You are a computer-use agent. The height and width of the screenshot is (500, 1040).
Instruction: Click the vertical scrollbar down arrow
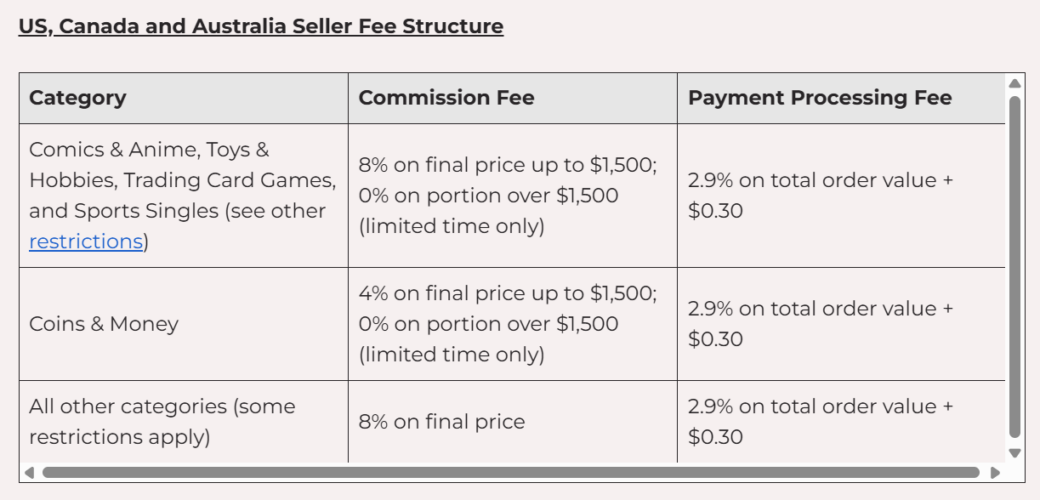point(1014,453)
